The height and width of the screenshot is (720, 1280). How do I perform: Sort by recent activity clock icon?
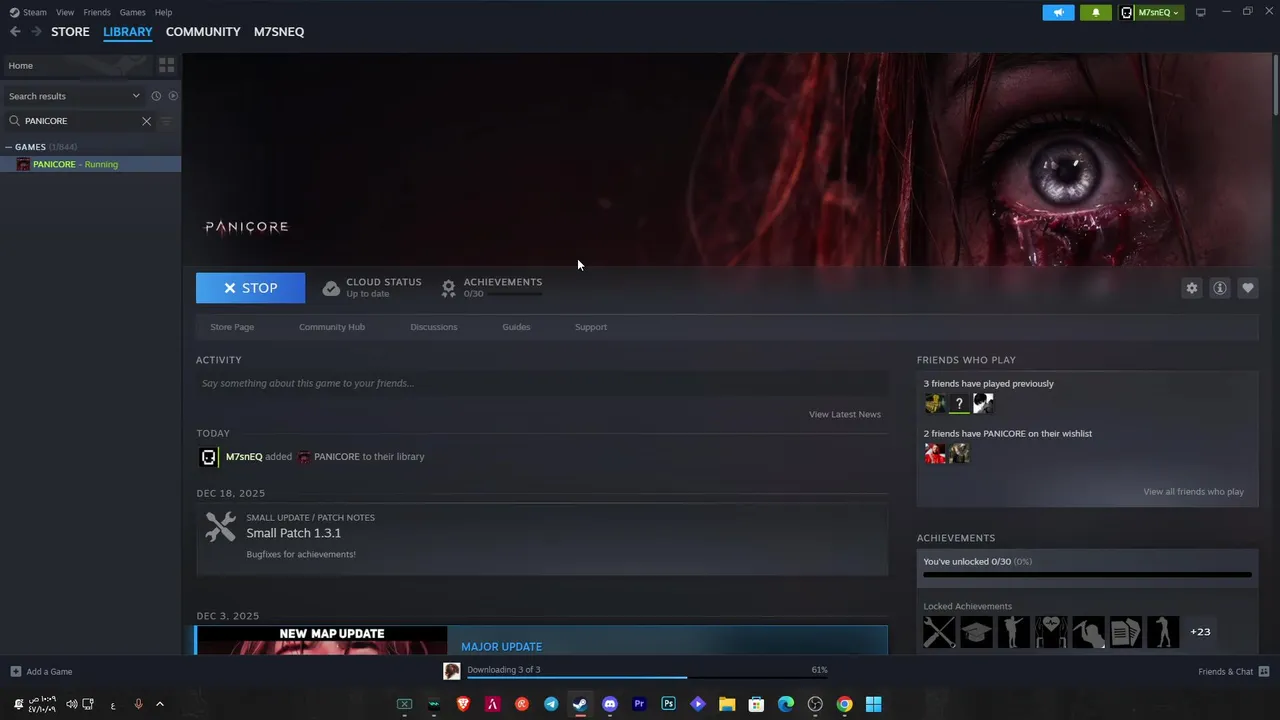156,96
